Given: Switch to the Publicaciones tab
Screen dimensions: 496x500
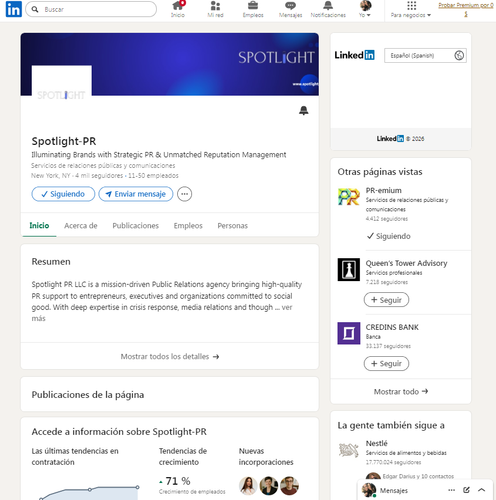Looking at the screenshot, I should pyautogui.click(x=135, y=226).
